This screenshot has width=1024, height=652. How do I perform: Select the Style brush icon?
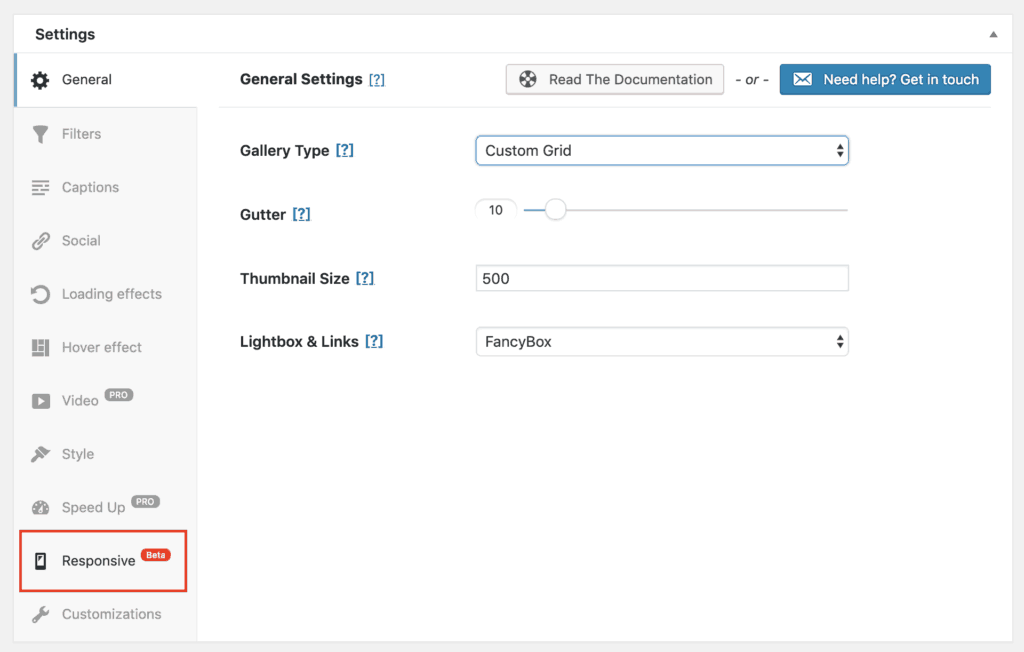click(39, 453)
